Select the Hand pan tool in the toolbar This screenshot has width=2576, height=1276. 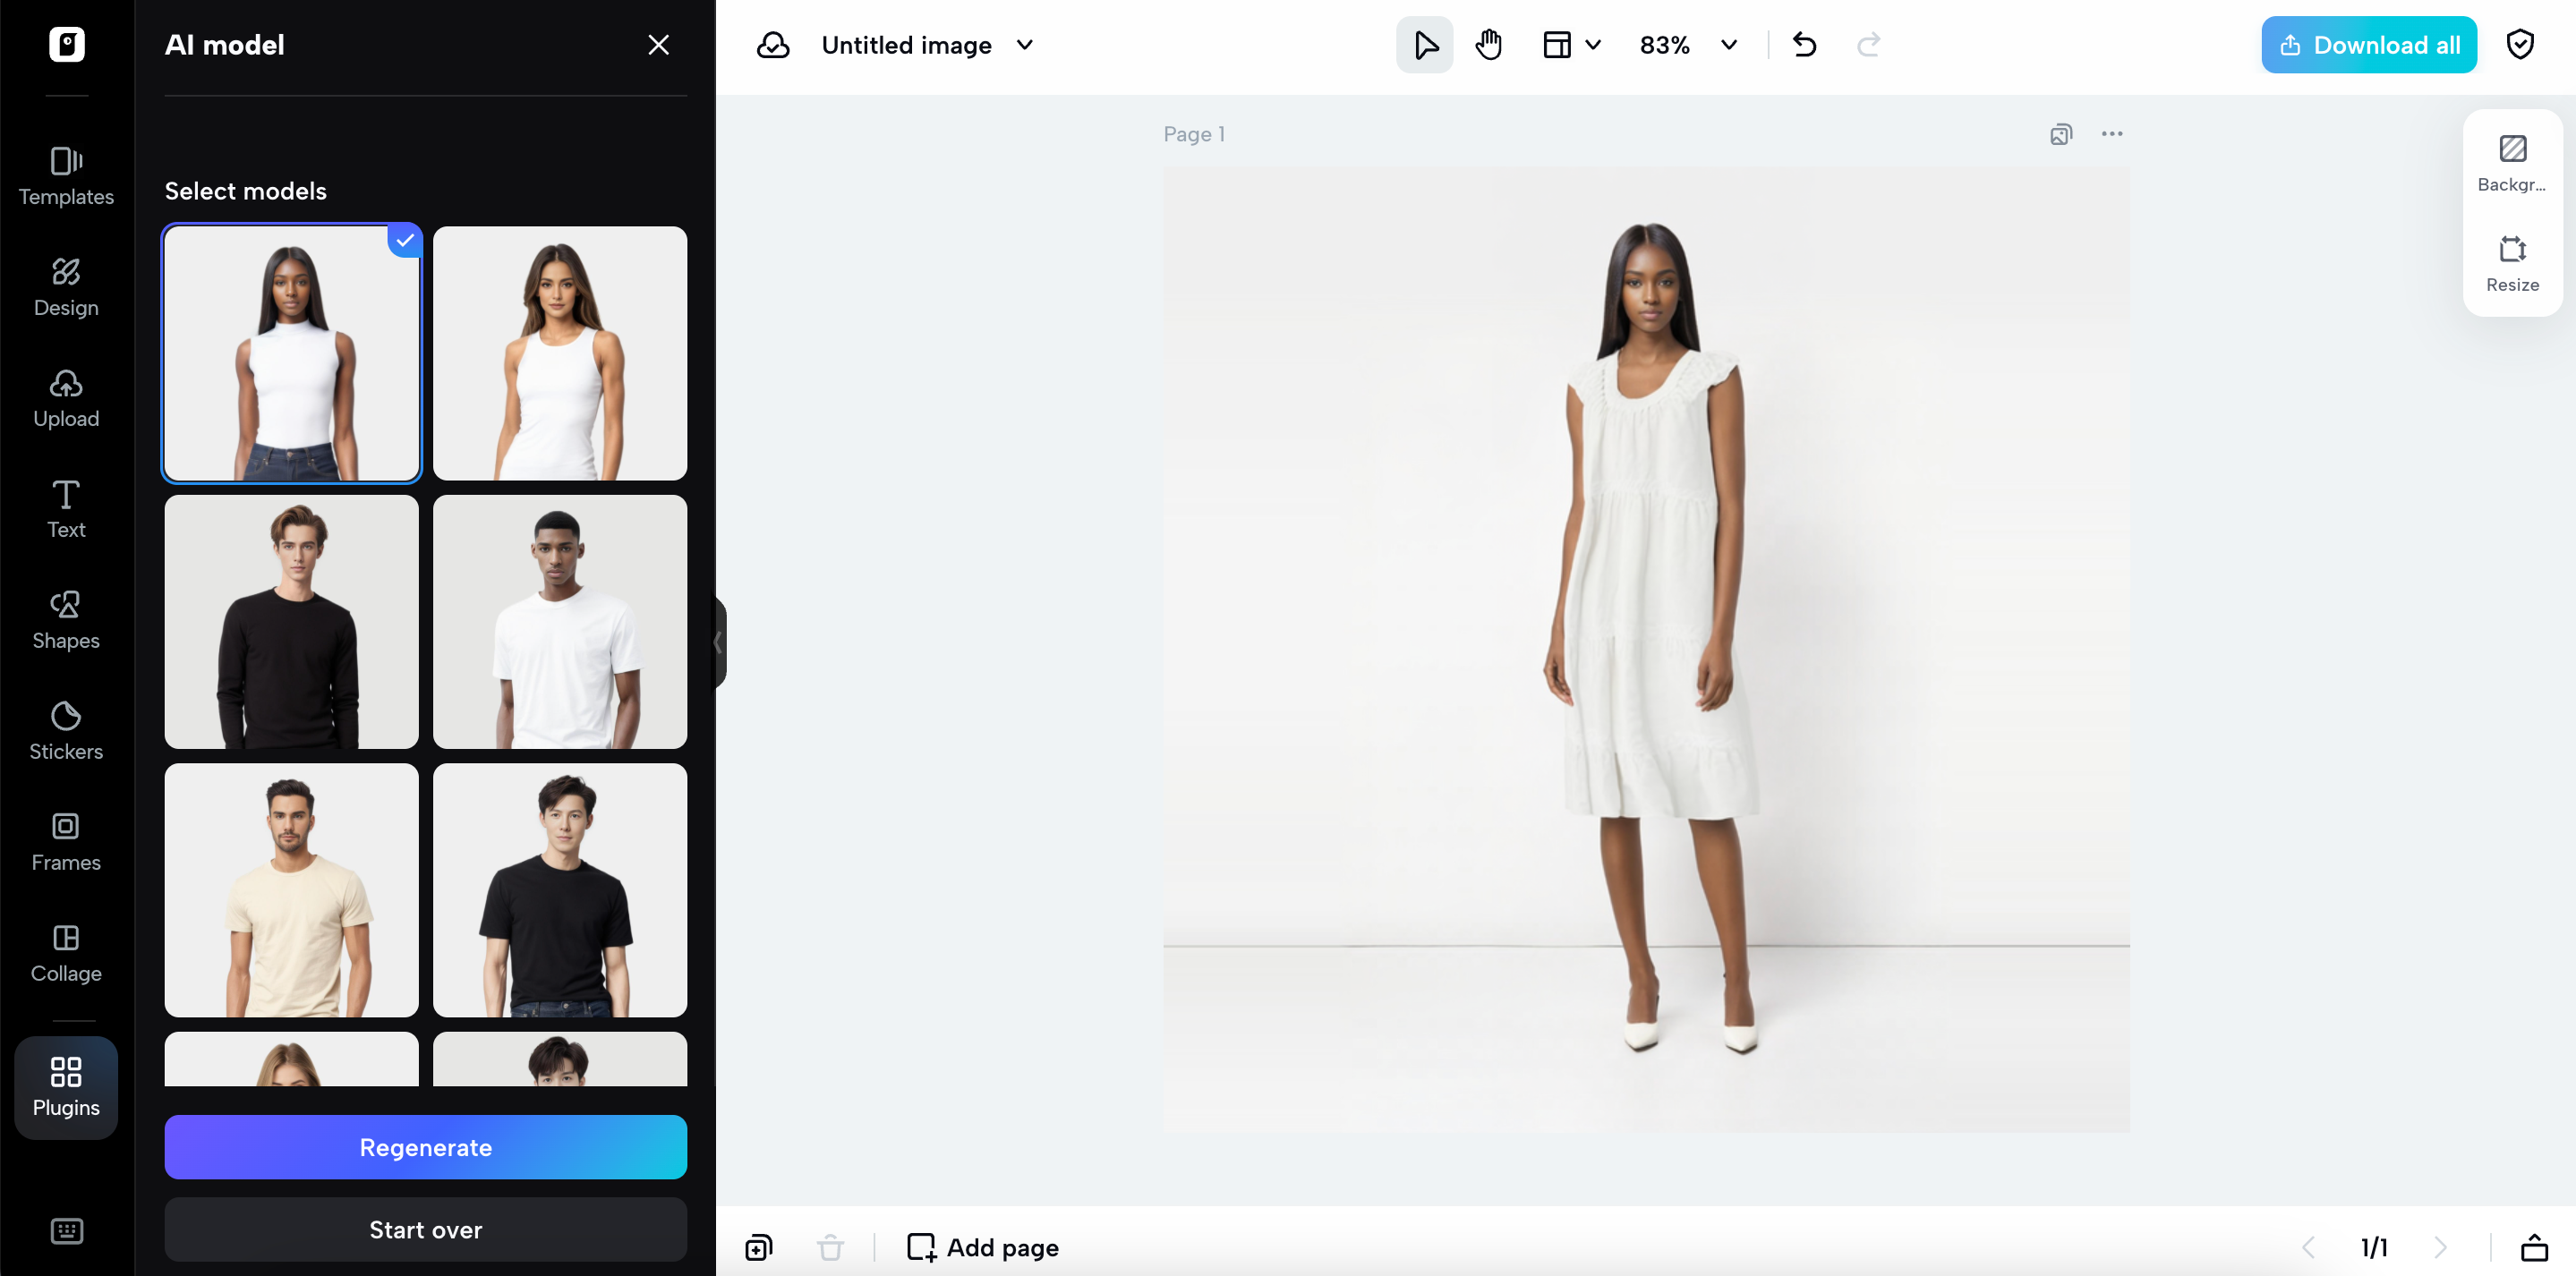point(1488,44)
